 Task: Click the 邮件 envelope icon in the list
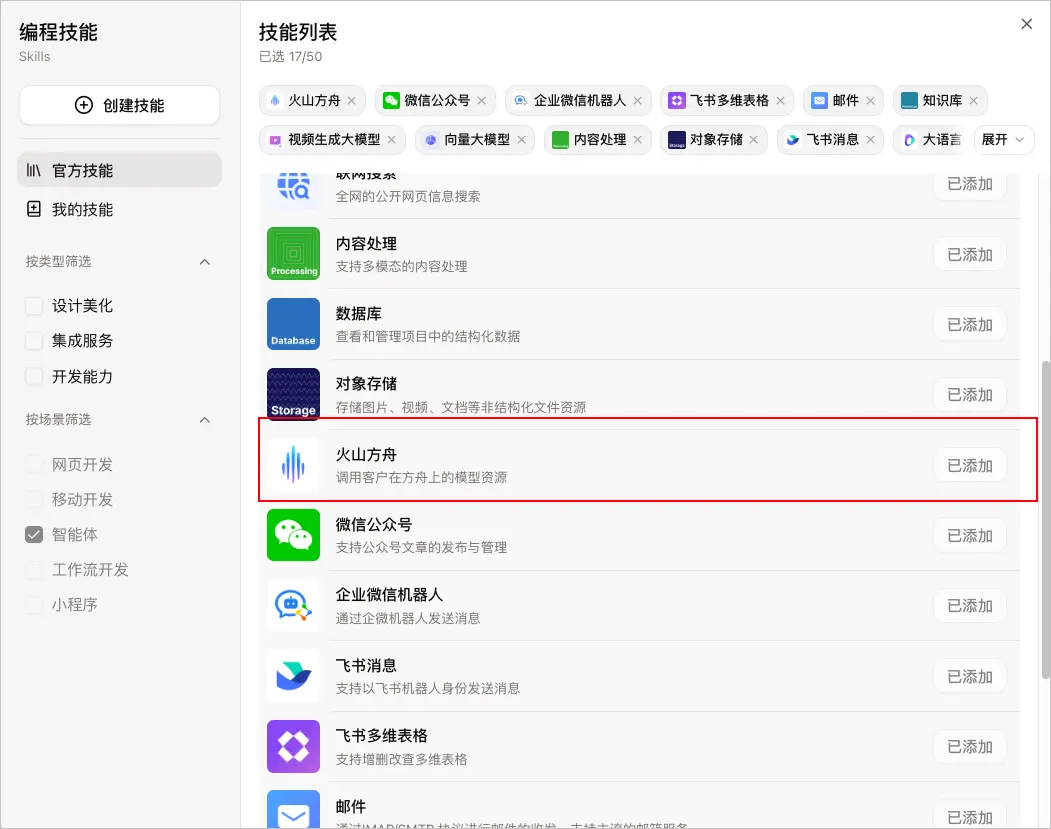tap(293, 810)
